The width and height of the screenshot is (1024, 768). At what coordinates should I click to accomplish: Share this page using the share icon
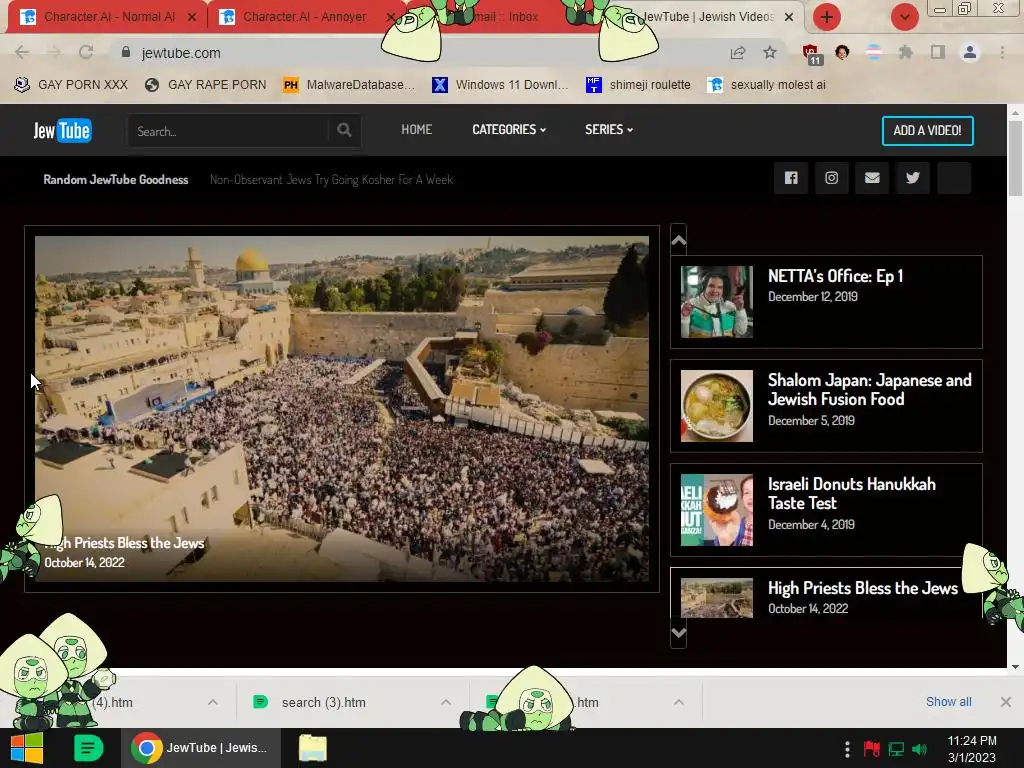(738, 52)
